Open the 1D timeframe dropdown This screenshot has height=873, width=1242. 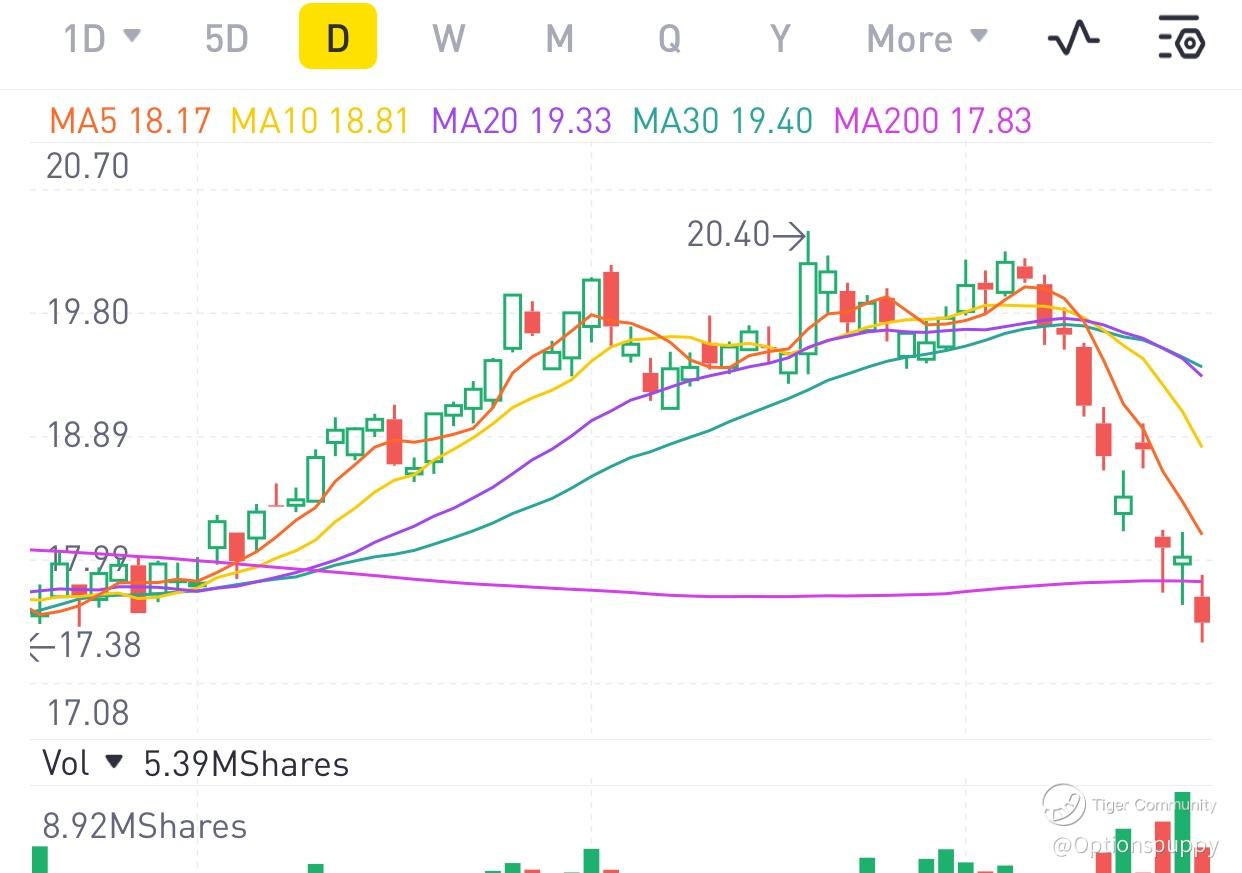tap(101, 39)
